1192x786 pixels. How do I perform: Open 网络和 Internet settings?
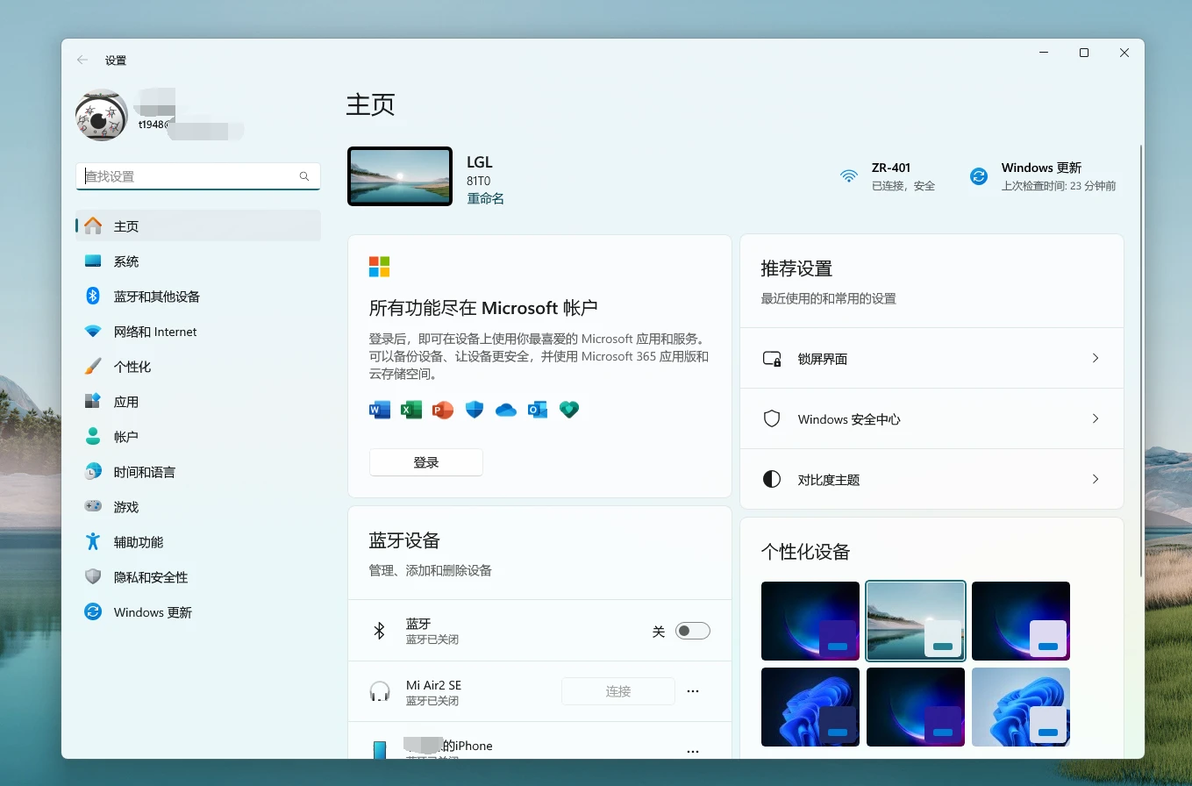tap(198, 331)
